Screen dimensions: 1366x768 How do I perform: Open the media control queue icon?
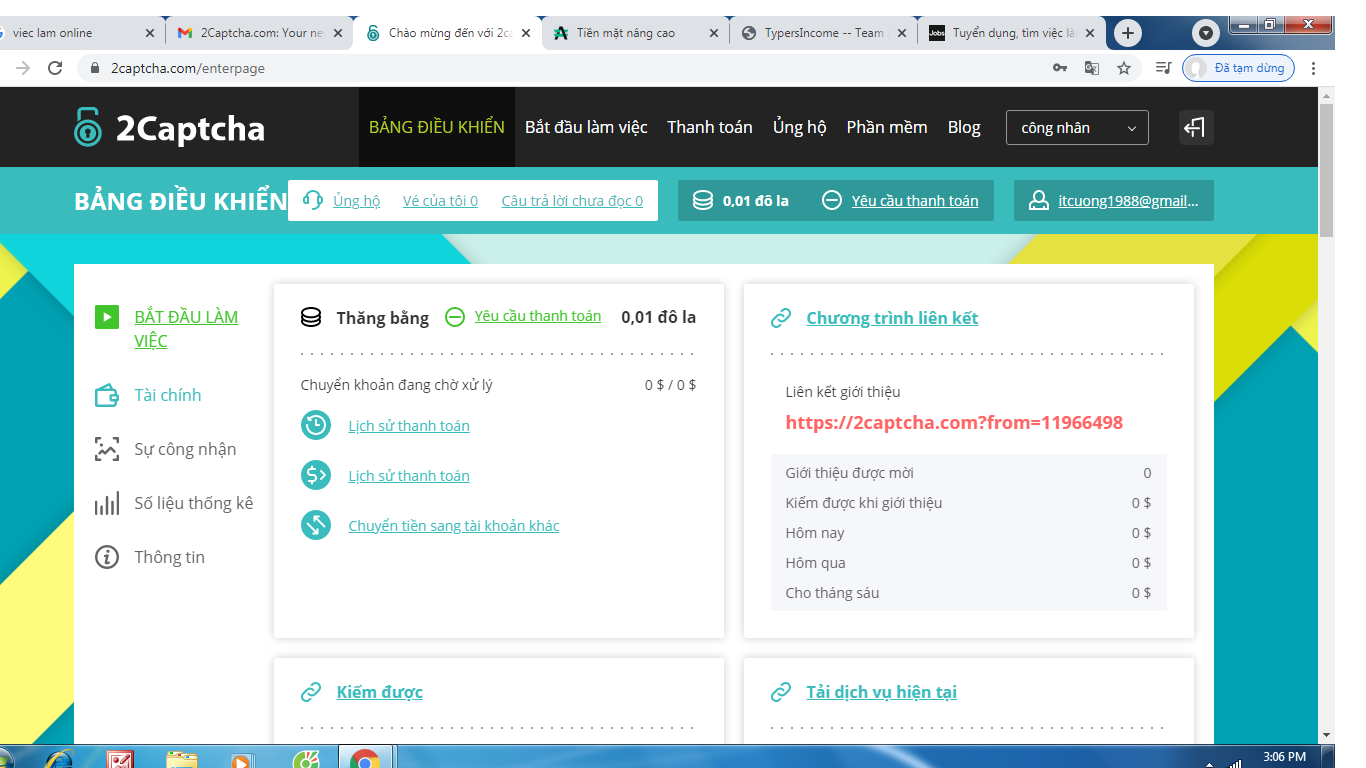coord(1163,68)
